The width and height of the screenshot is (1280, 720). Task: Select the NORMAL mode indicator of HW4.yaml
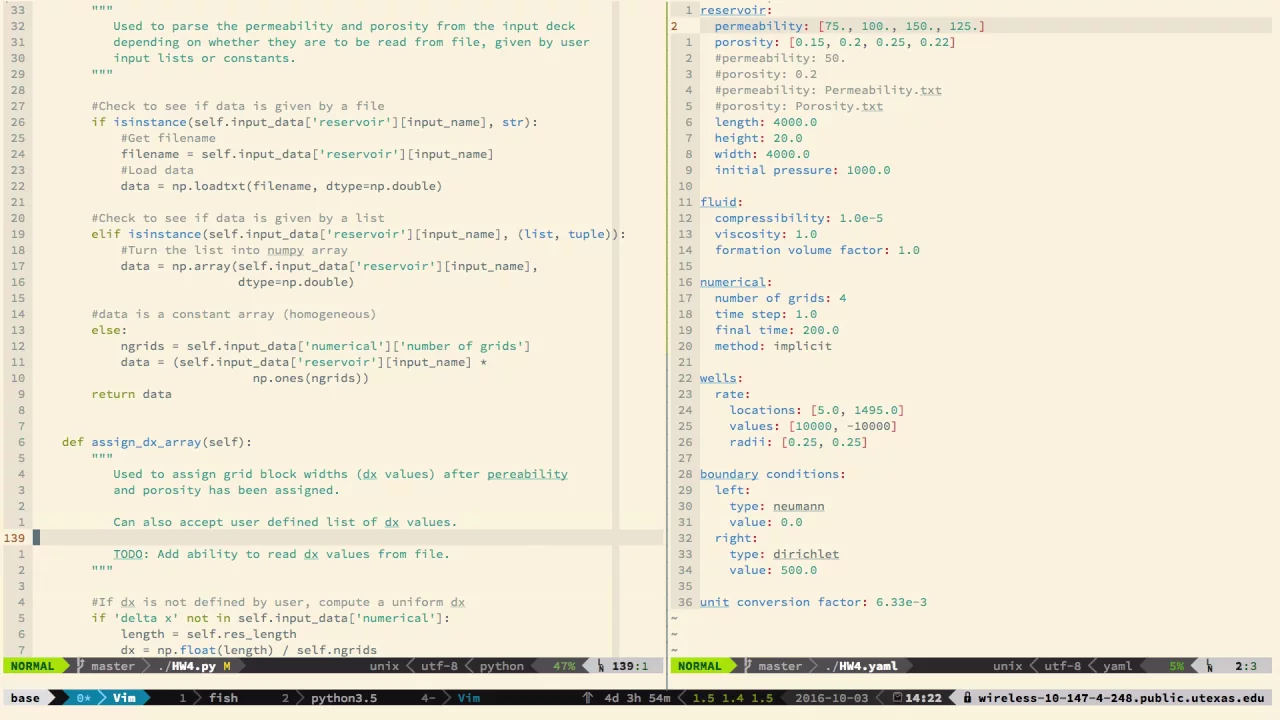pos(699,666)
